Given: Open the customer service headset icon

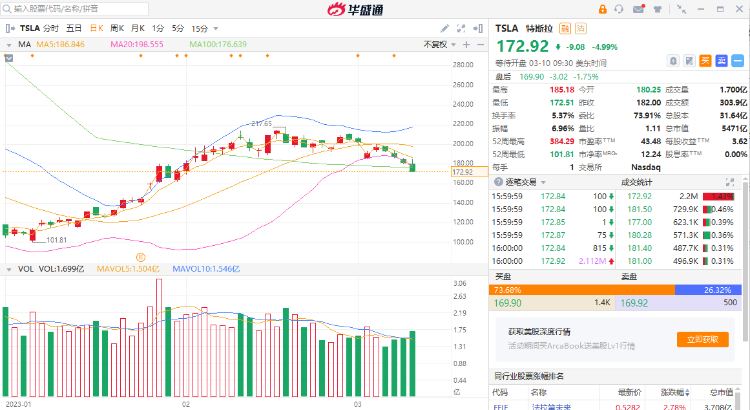Looking at the screenshot, I should pos(619,9).
